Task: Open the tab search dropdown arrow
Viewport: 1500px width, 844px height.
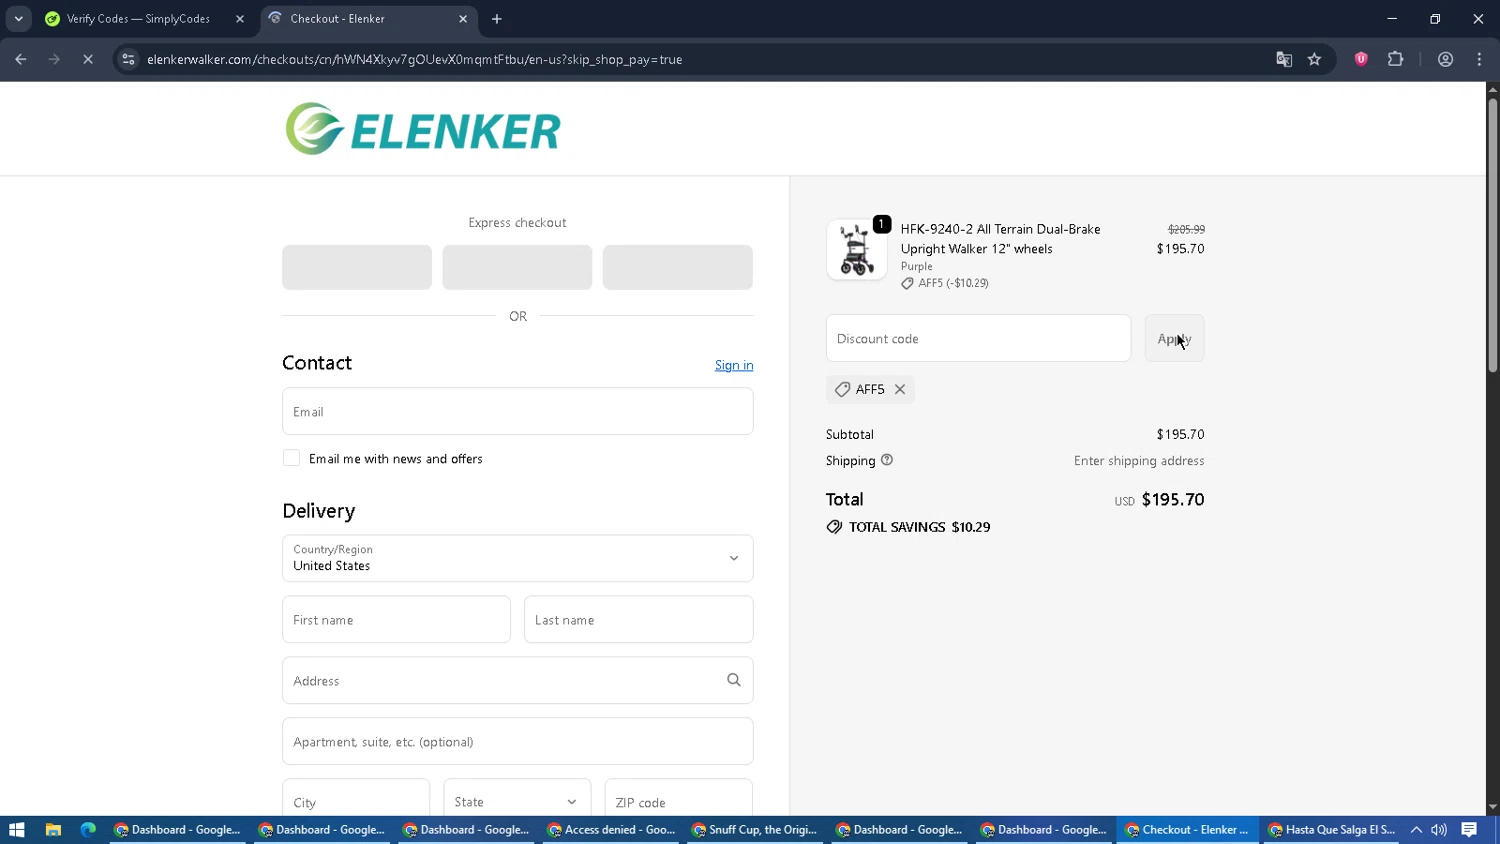Action: (x=18, y=18)
